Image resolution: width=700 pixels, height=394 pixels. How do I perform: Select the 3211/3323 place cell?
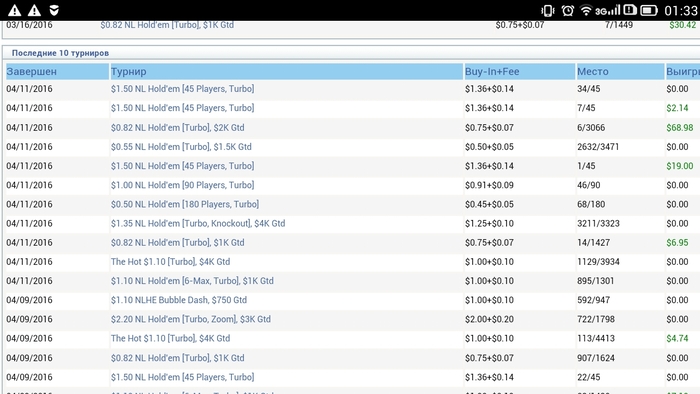[598, 224]
